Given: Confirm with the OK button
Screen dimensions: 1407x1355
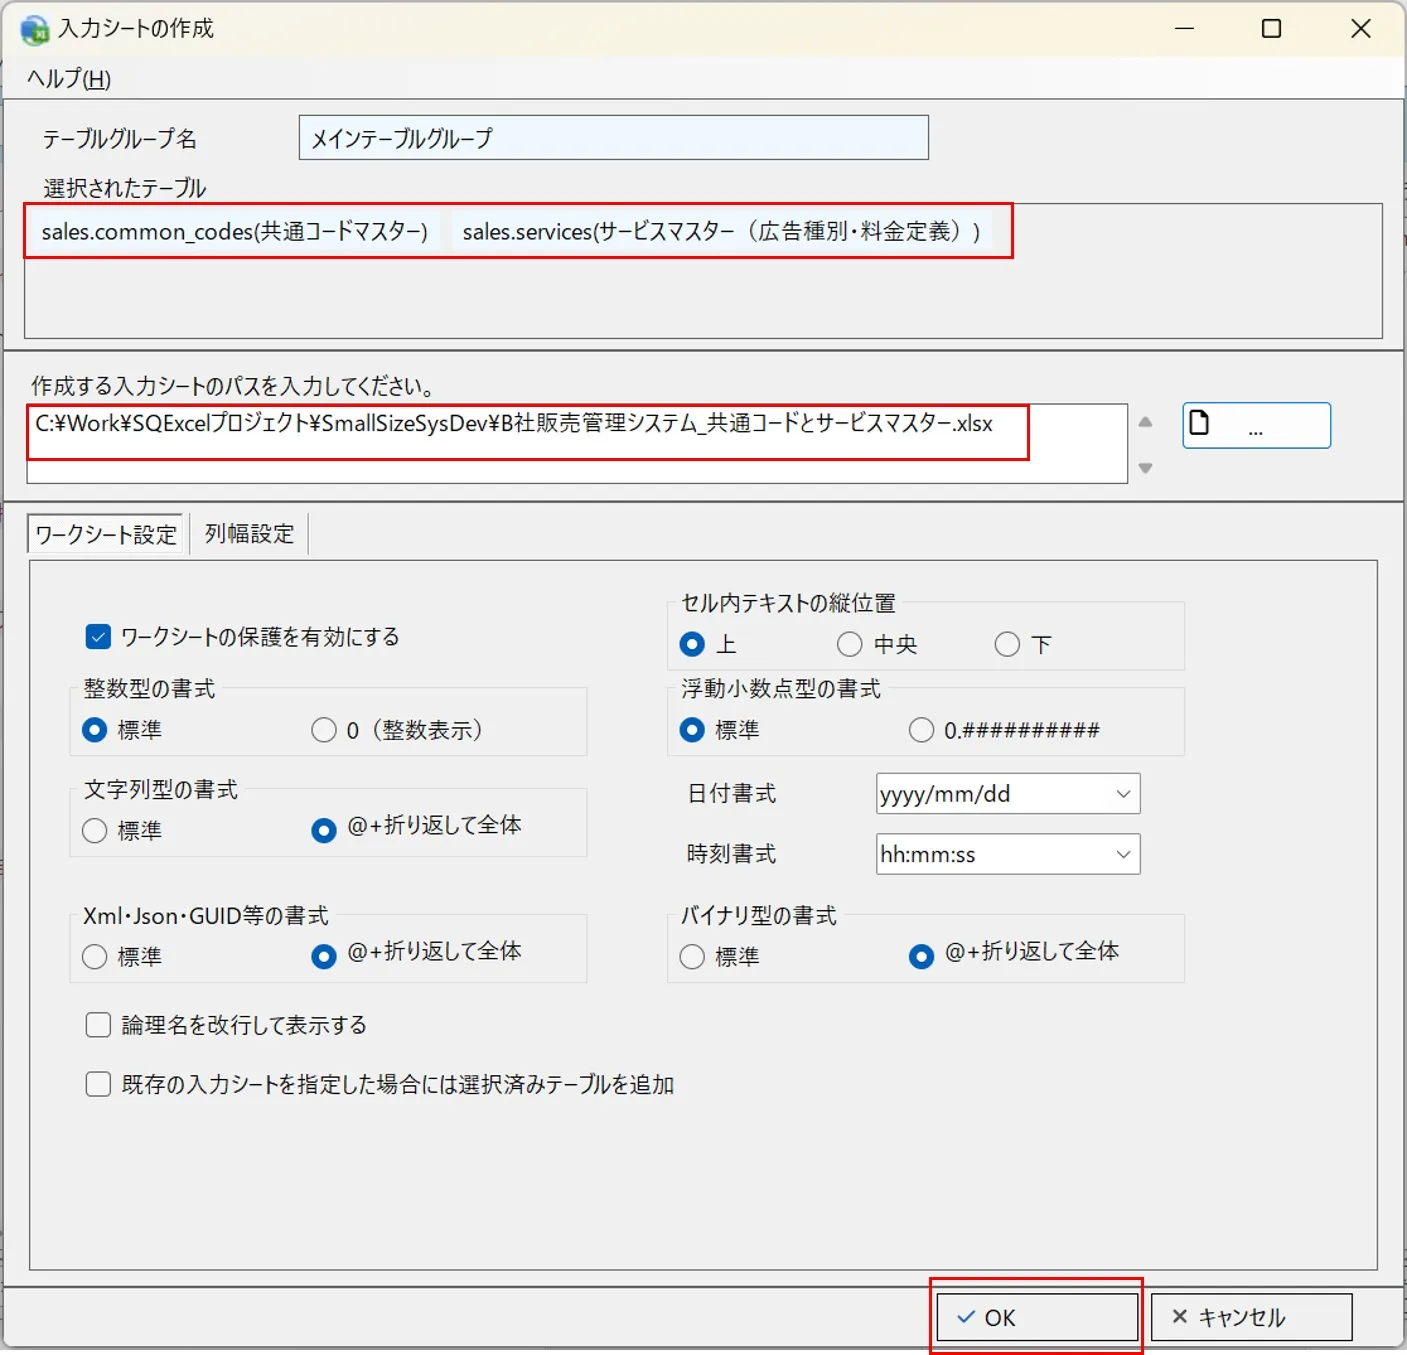Looking at the screenshot, I should 1037,1317.
